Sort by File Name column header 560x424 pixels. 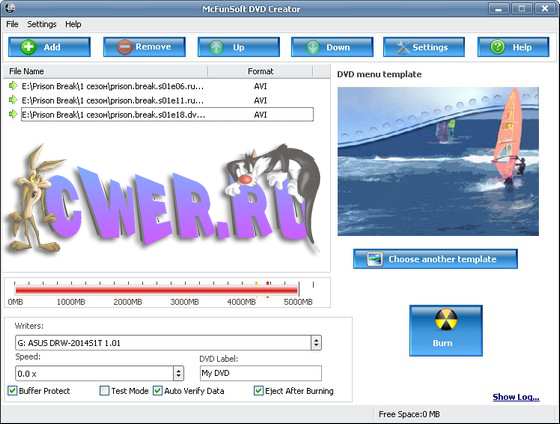pos(105,71)
